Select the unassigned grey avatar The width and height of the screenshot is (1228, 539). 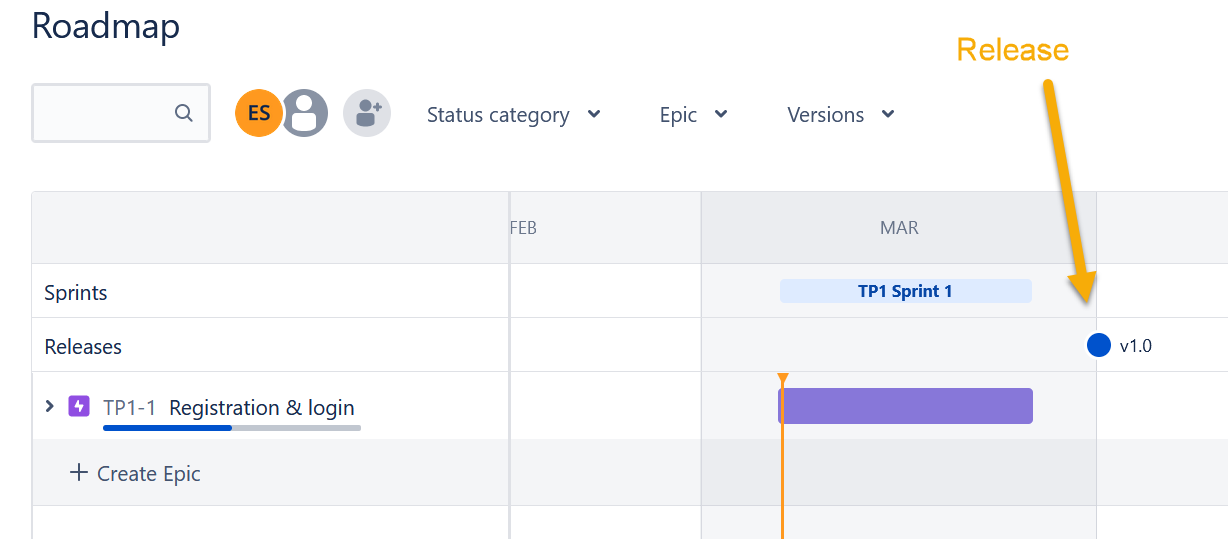[305, 113]
